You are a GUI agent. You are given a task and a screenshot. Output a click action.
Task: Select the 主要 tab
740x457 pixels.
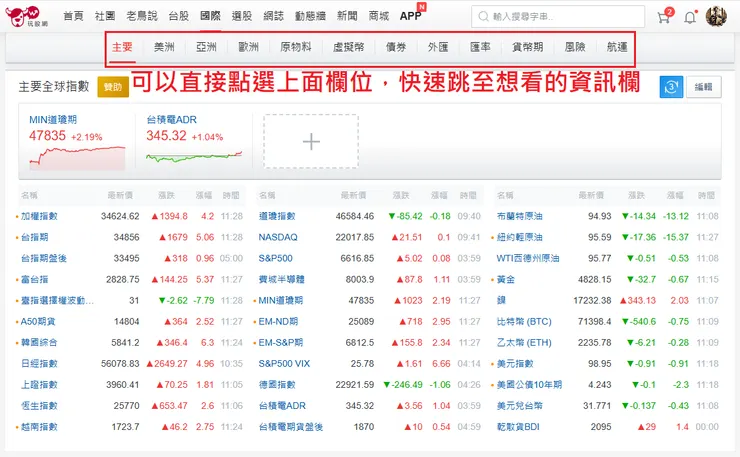click(122, 47)
